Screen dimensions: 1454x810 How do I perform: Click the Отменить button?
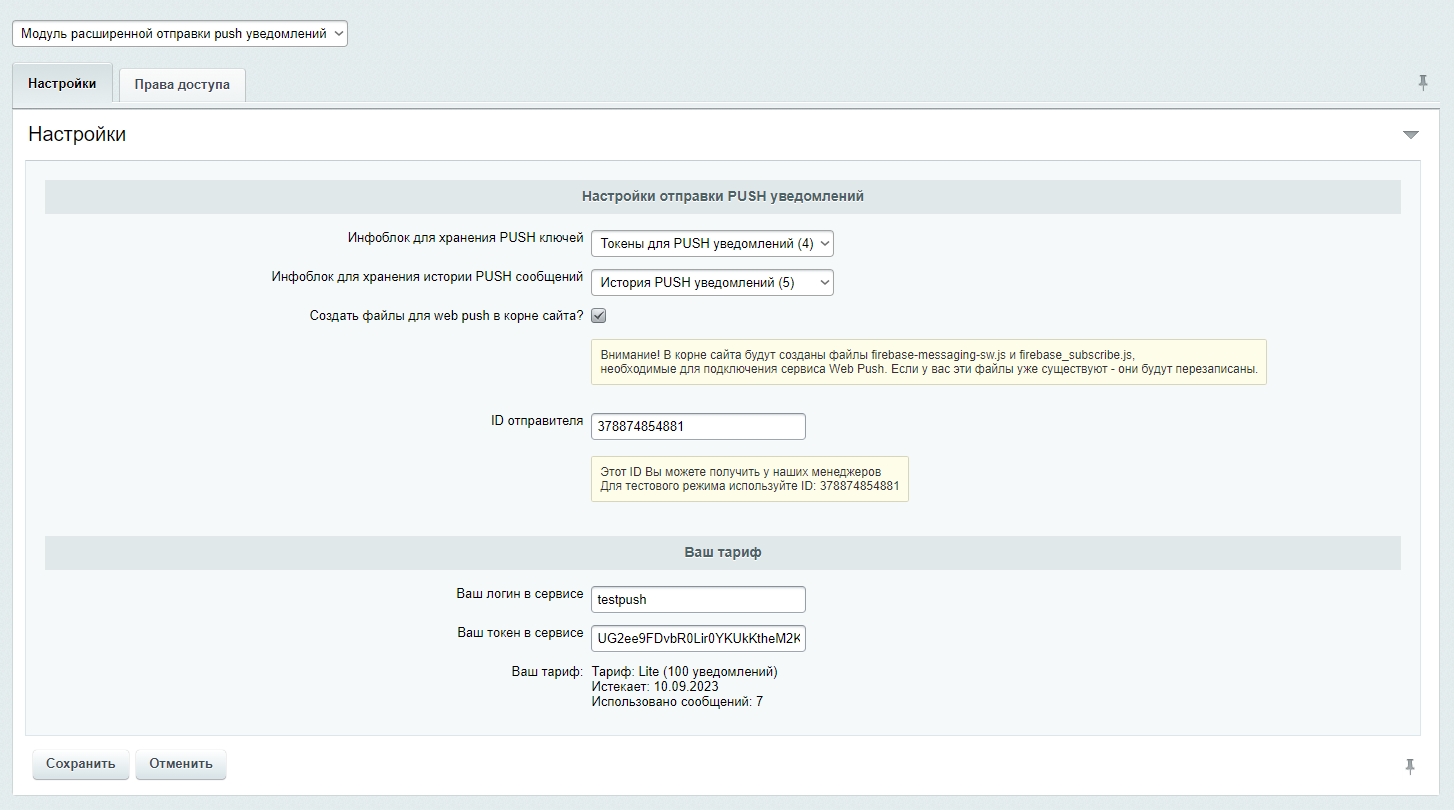click(181, 764)
